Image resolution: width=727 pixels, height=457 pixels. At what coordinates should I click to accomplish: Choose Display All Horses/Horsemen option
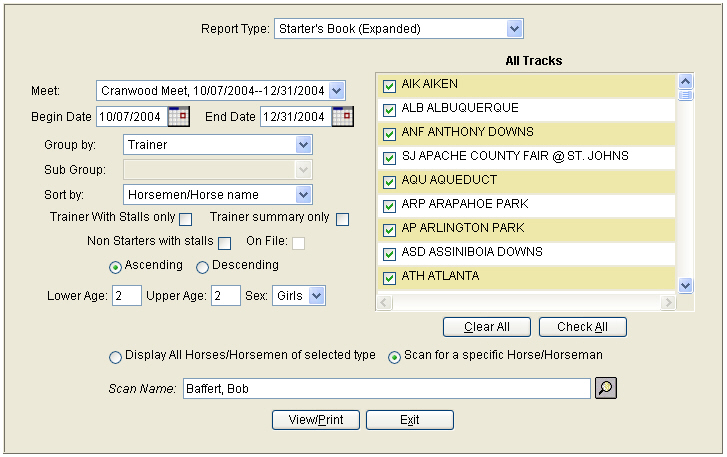point(115,357)
